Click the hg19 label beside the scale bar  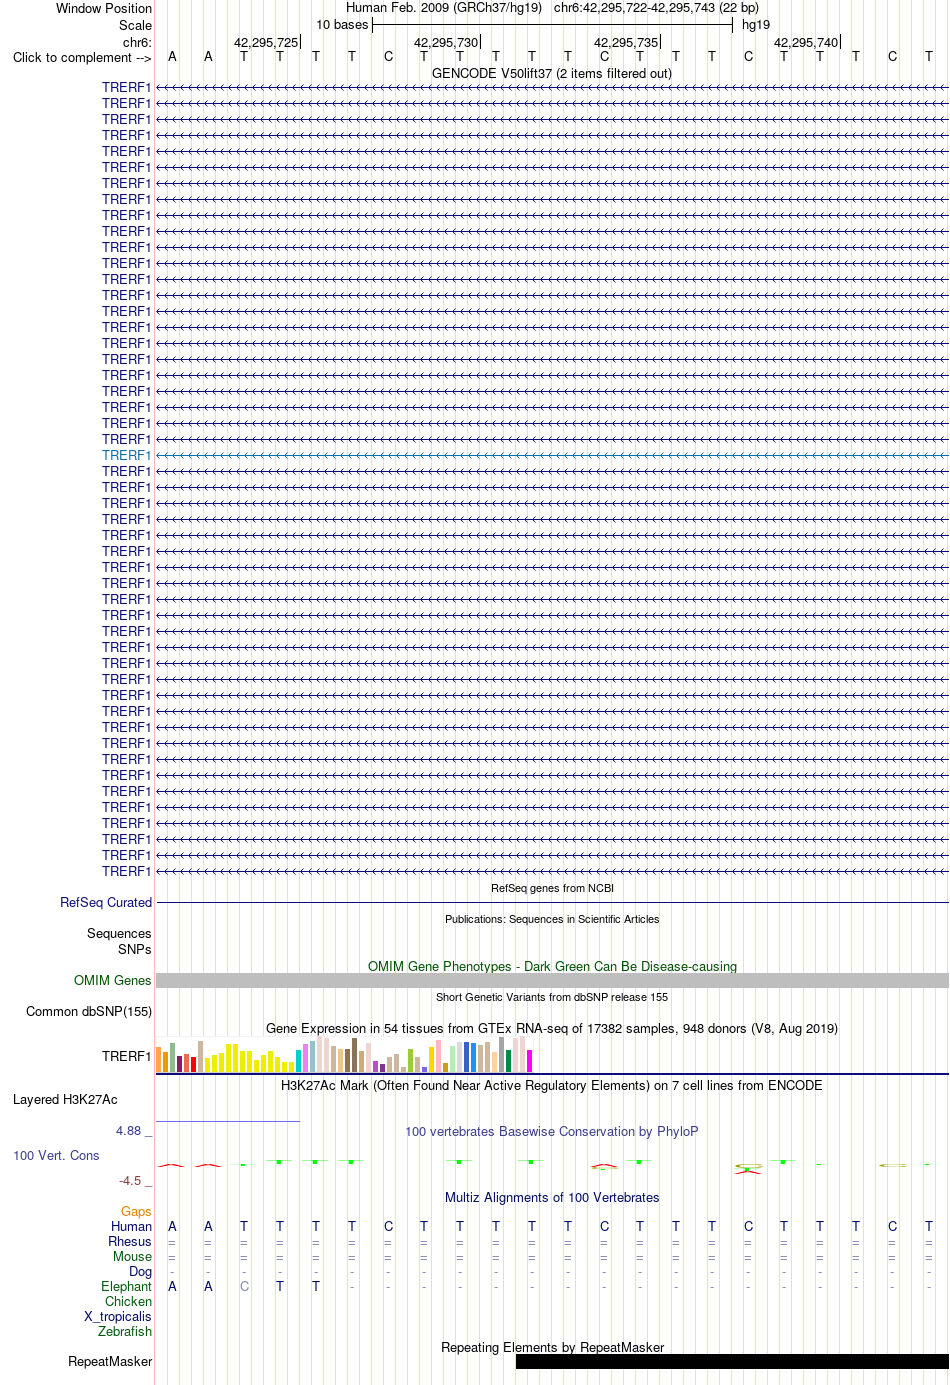click(x=756, y=24)
